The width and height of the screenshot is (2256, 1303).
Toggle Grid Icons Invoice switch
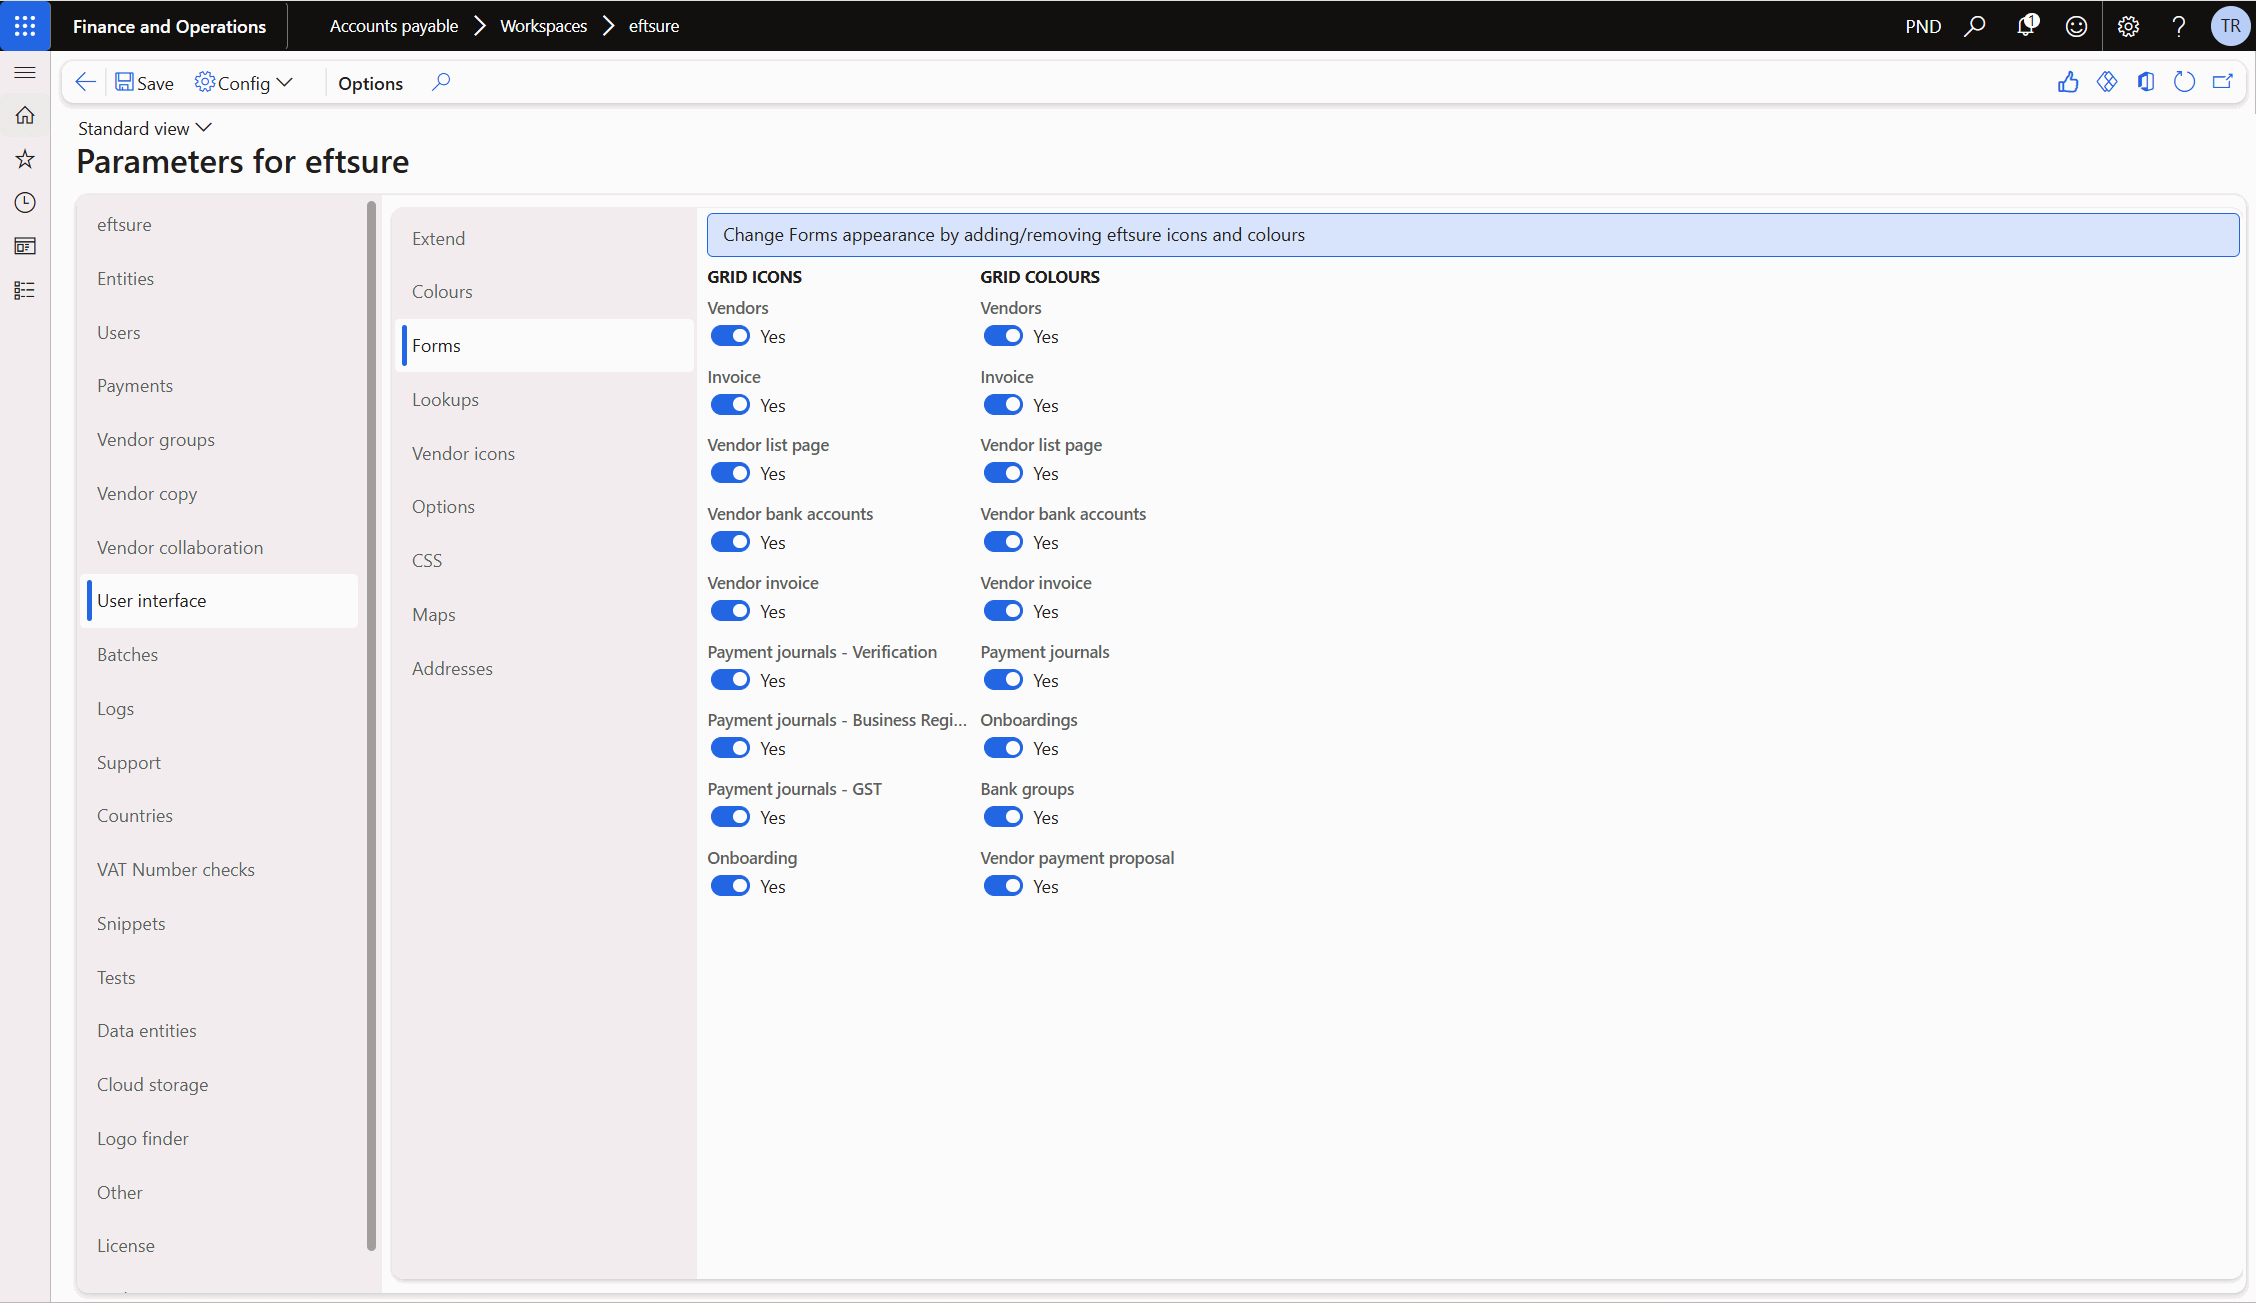coord(730,405)
